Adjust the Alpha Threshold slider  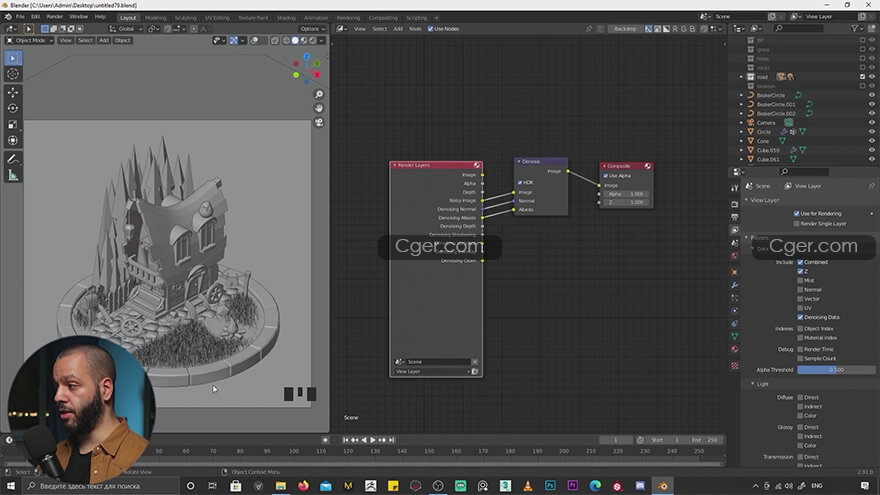click(x=836, y=370)
